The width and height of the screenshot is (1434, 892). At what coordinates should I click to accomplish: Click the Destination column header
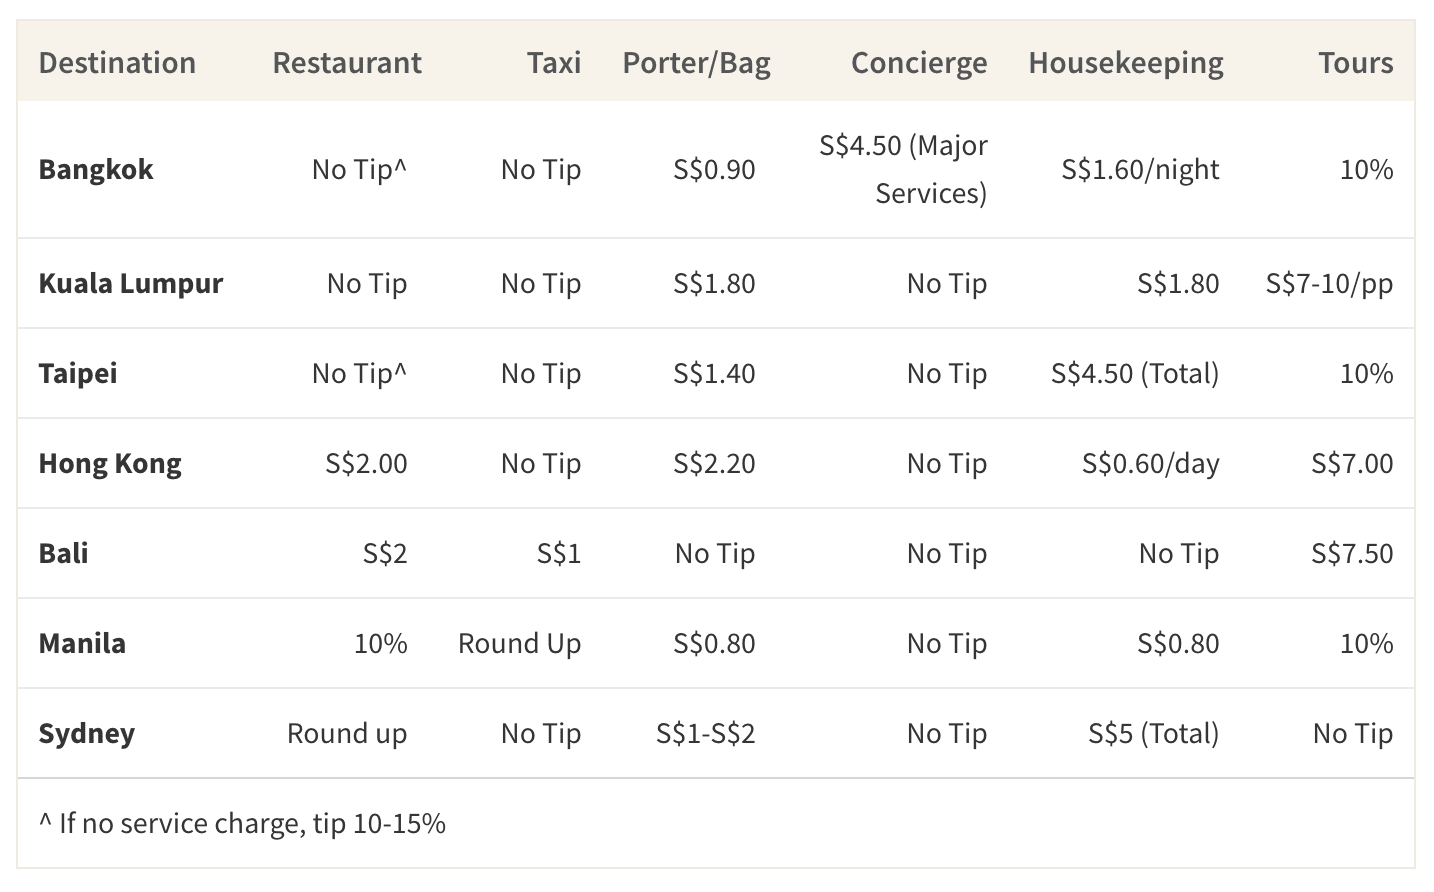coord(117,63)
